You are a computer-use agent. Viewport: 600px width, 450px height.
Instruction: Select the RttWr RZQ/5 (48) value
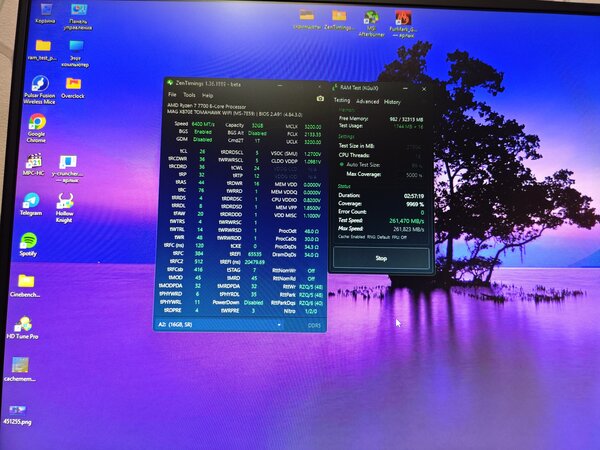click(311, 287)
